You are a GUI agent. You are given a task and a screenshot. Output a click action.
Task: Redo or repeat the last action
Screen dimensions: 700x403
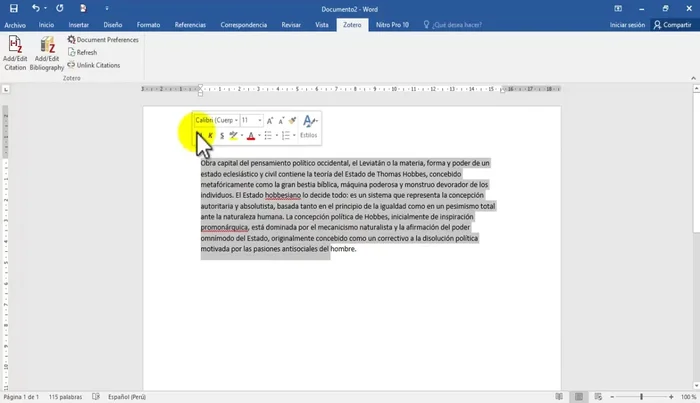[x=60, y=8]
